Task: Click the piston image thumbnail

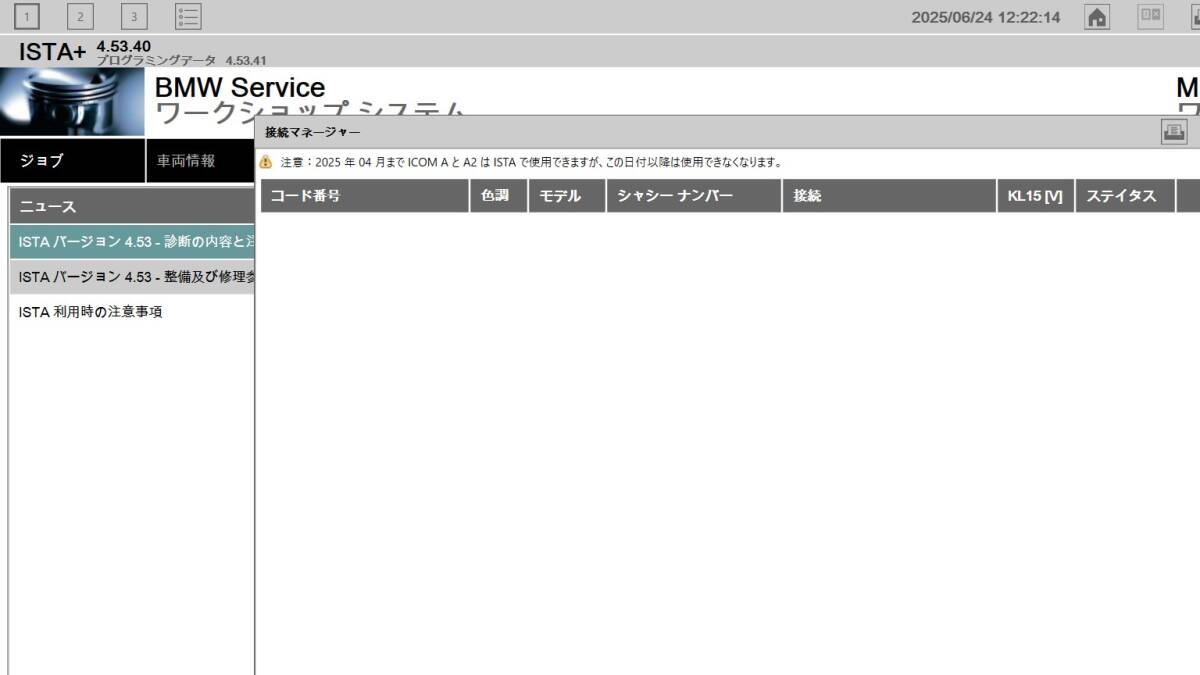Action: coord(72,102)
